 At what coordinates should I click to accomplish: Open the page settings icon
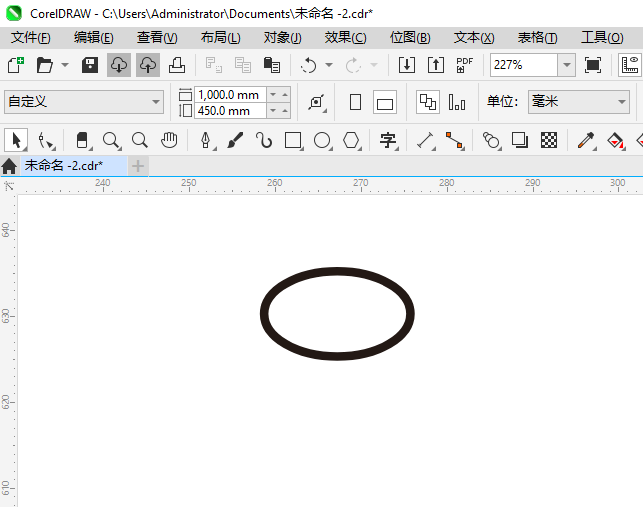(x=317, y=102)
